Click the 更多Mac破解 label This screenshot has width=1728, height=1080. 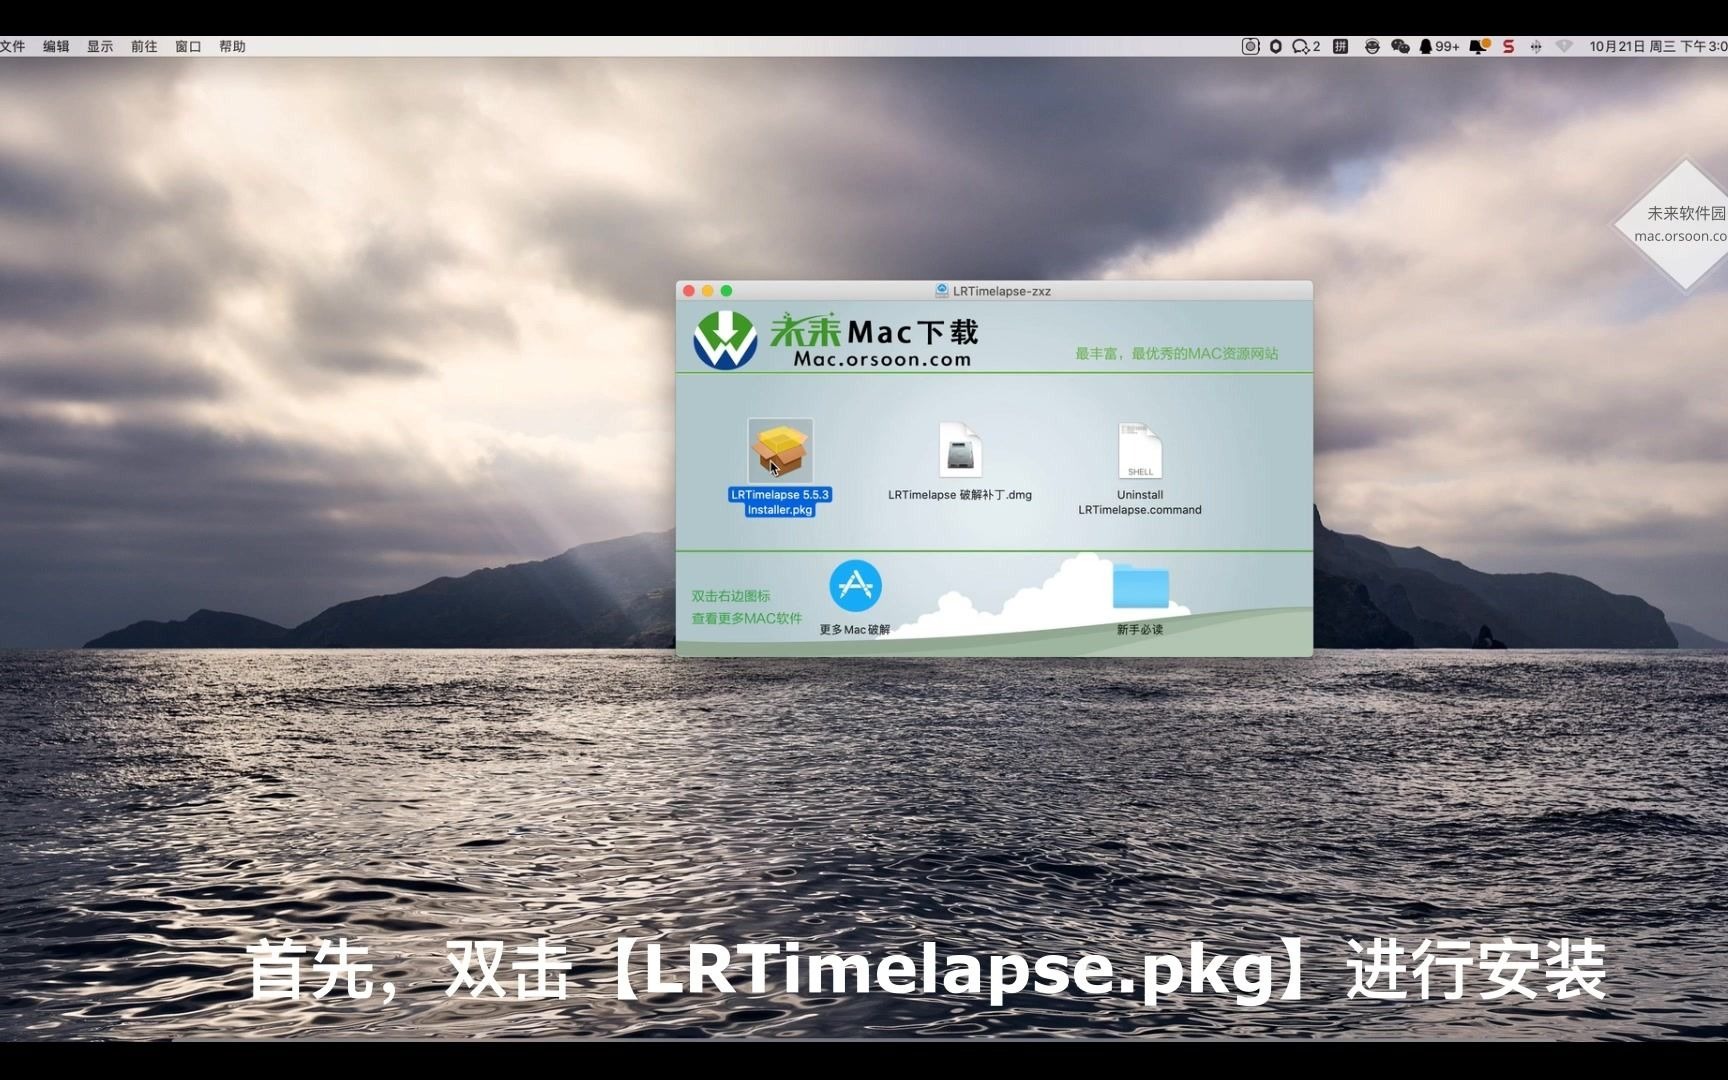[855, 629]
